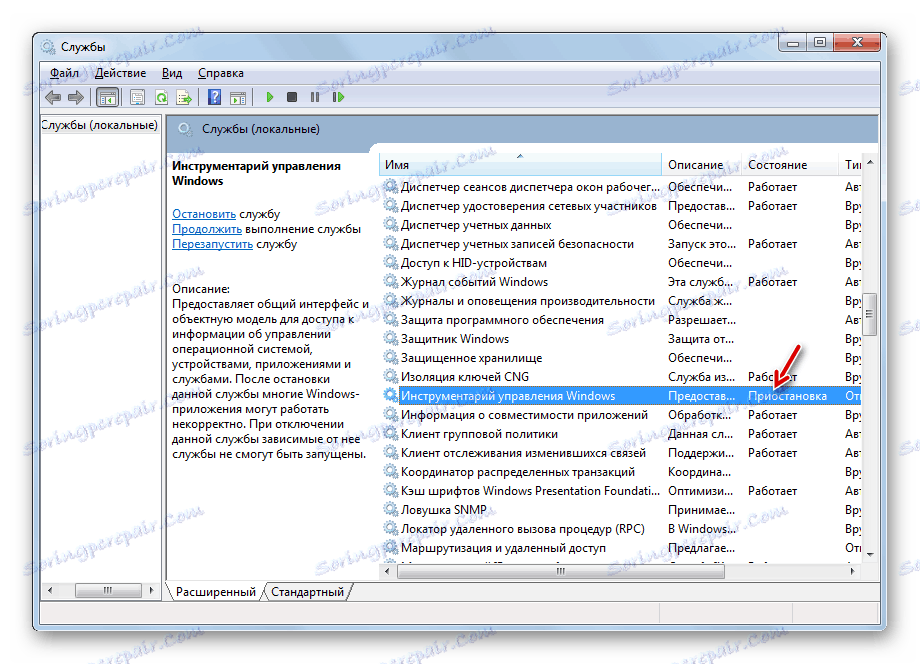
Task: Select Диспетчер удостоверения сетевых участников row
Action: tap(622, 206)
